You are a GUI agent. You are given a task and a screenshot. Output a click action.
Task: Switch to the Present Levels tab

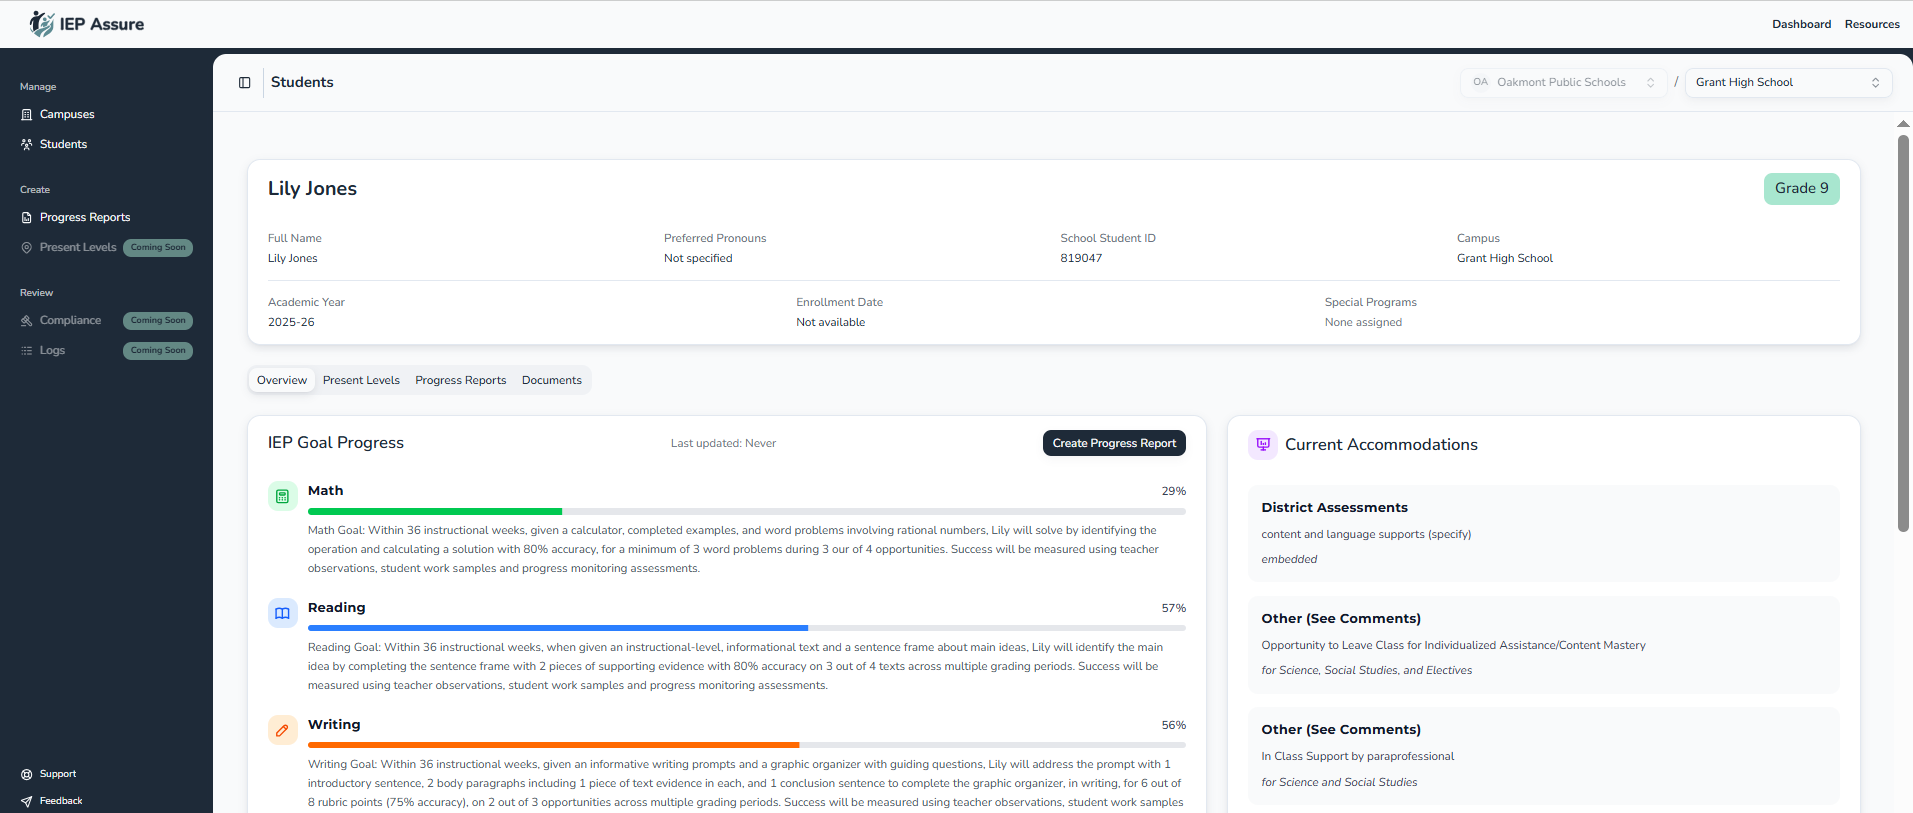pyautogui.click(x=361, y=380)
